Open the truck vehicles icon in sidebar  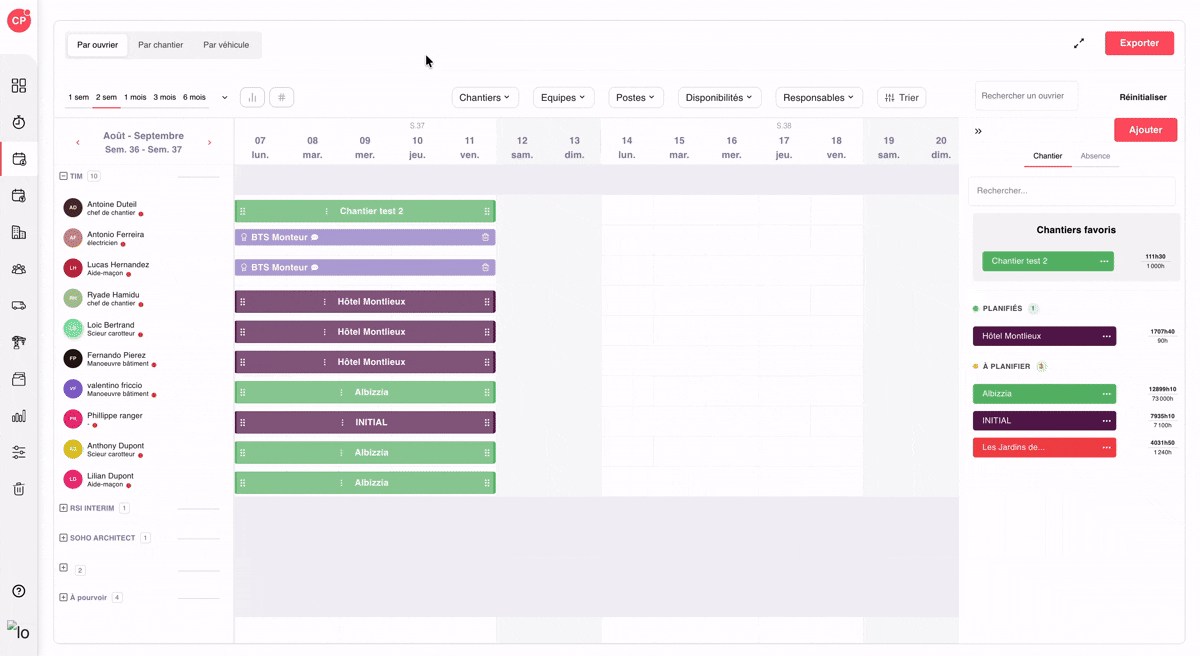(19, 306)
